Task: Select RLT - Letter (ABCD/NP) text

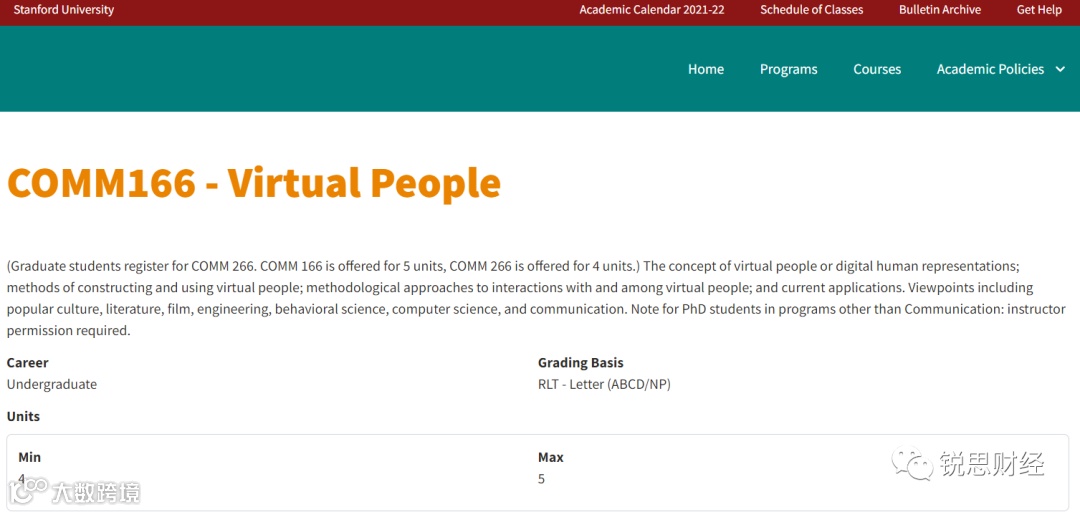Action: point(604,385)
